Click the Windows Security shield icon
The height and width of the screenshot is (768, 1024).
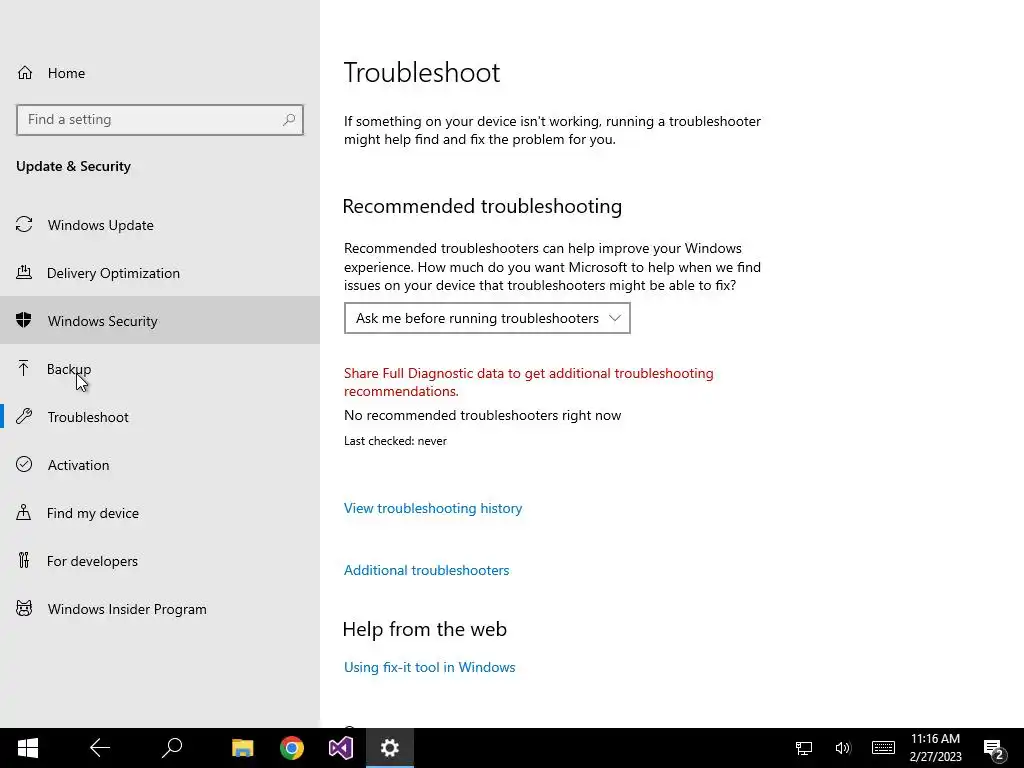tap(24, 320)
